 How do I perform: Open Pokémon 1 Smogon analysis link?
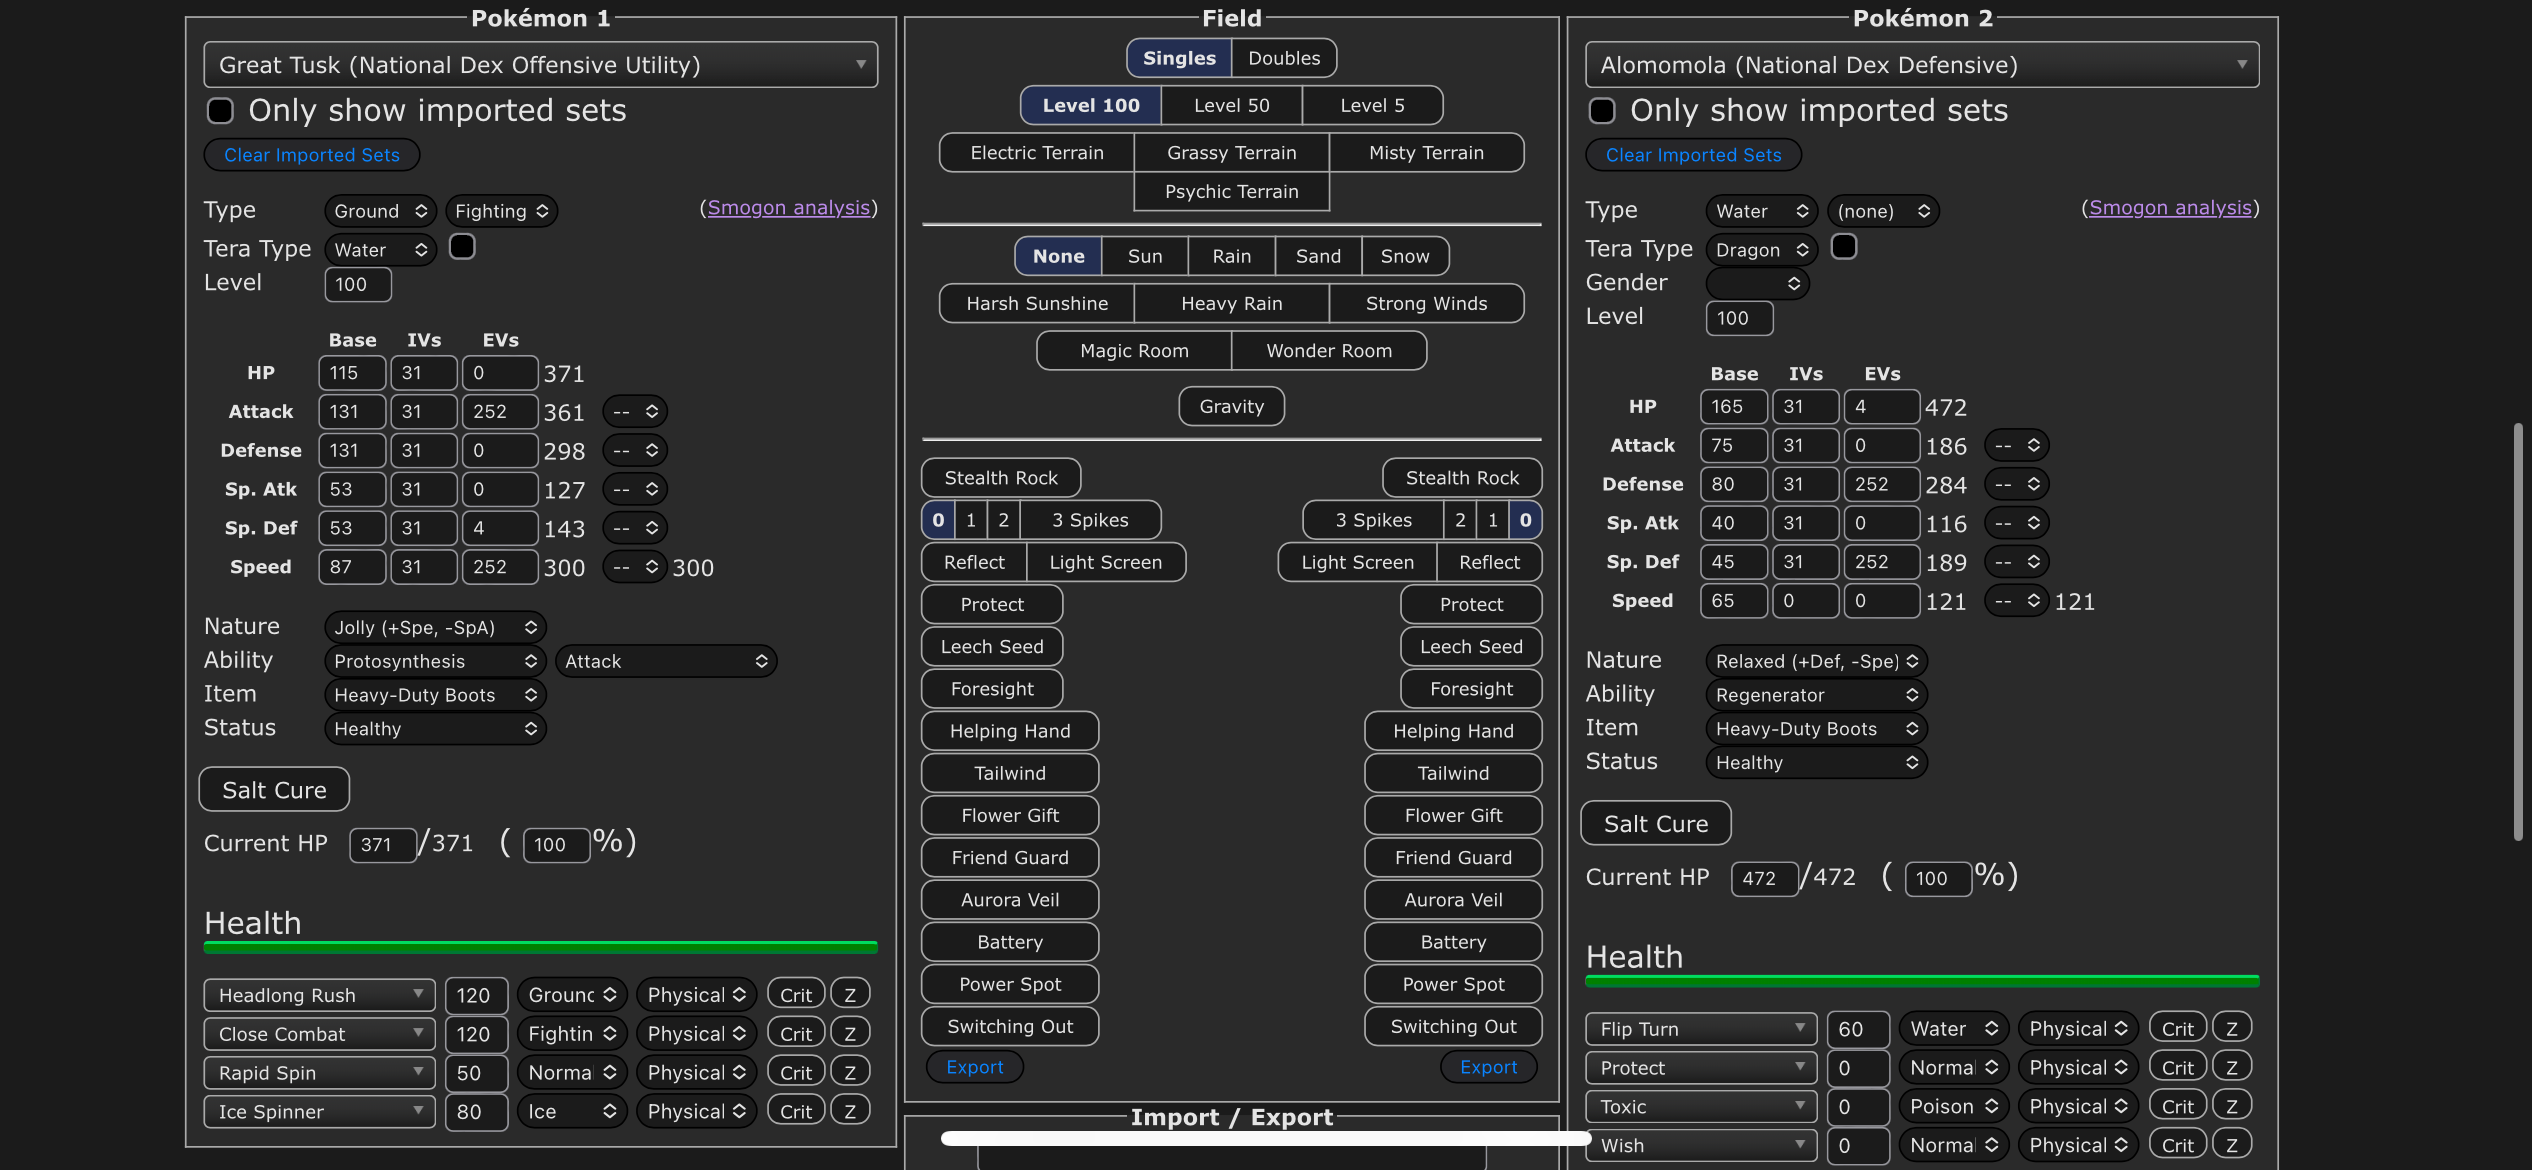tap(788, 208)
